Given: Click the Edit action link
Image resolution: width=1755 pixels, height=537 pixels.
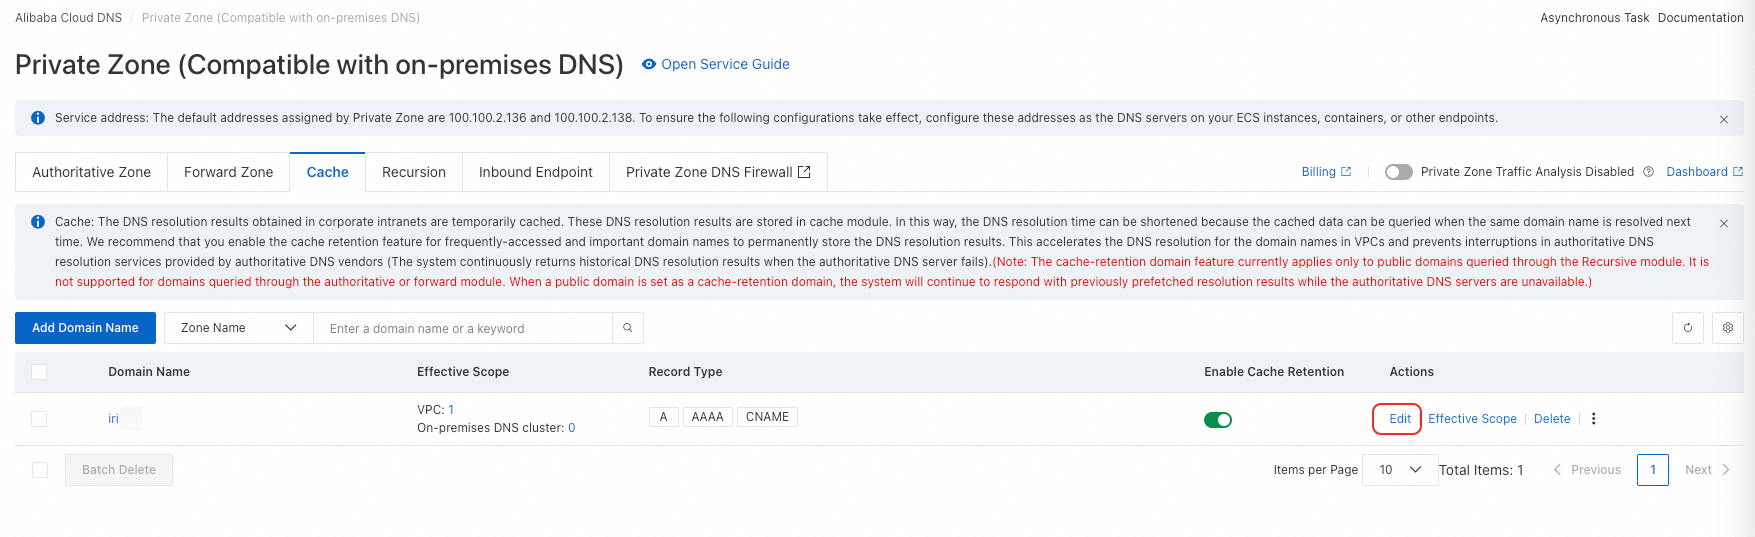Looking at the screenshot, I should (x=1400, y=419).
